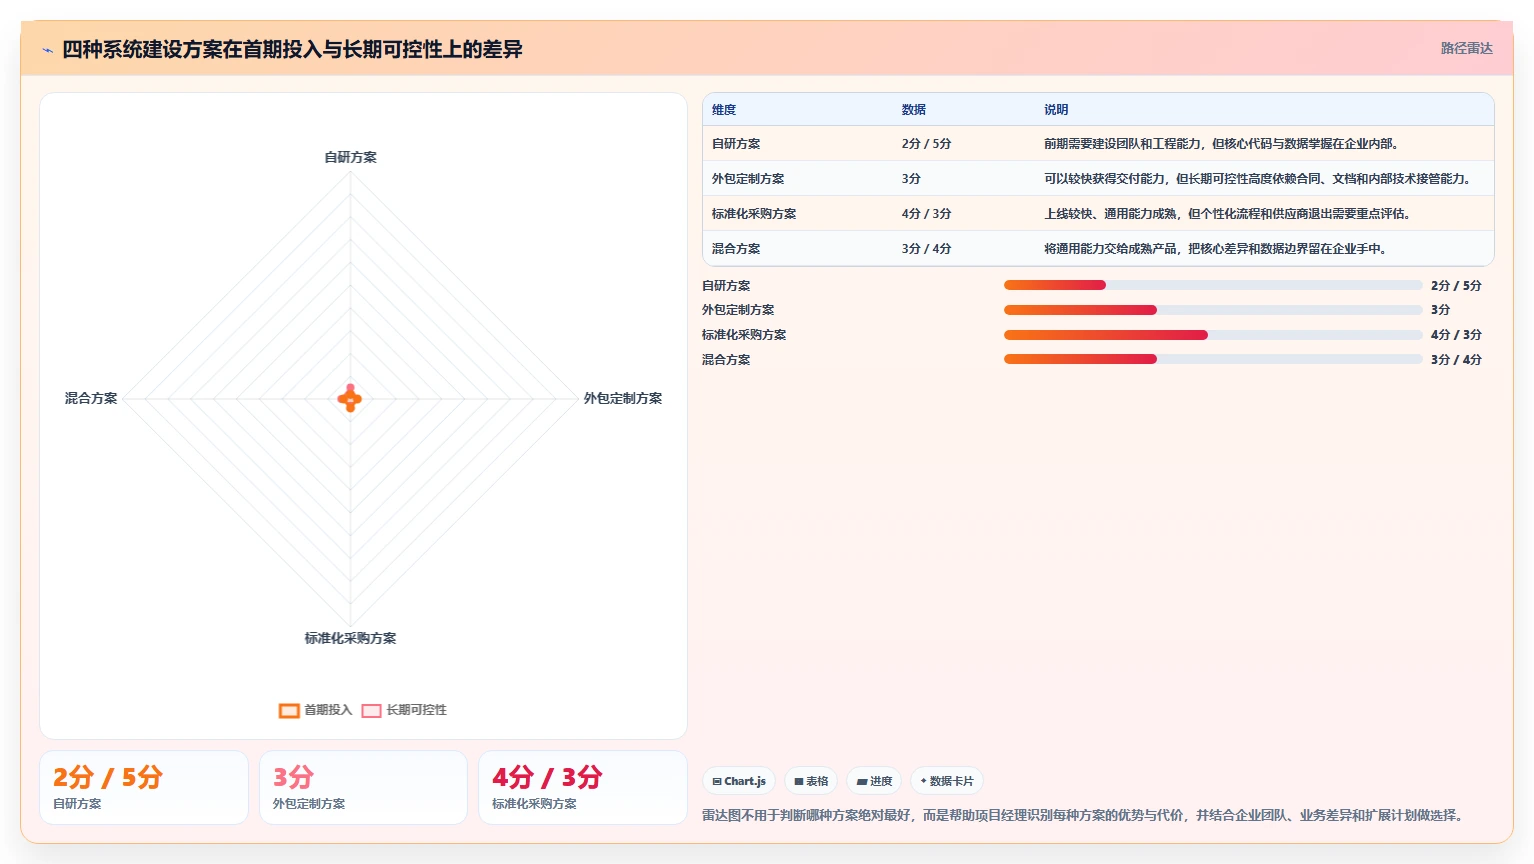Image resolution: width=1534 pixels, height=864 pixels.
Task: Click the 数据 column header
Action: coord(914,110)
